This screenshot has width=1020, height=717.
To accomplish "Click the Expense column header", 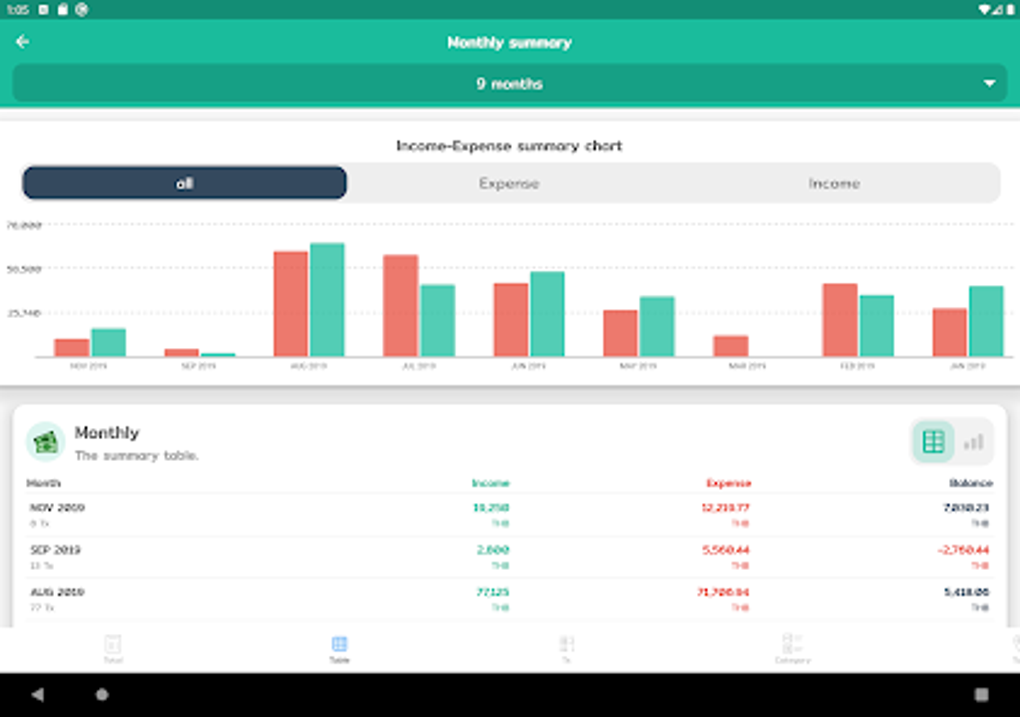I will 727,482.
